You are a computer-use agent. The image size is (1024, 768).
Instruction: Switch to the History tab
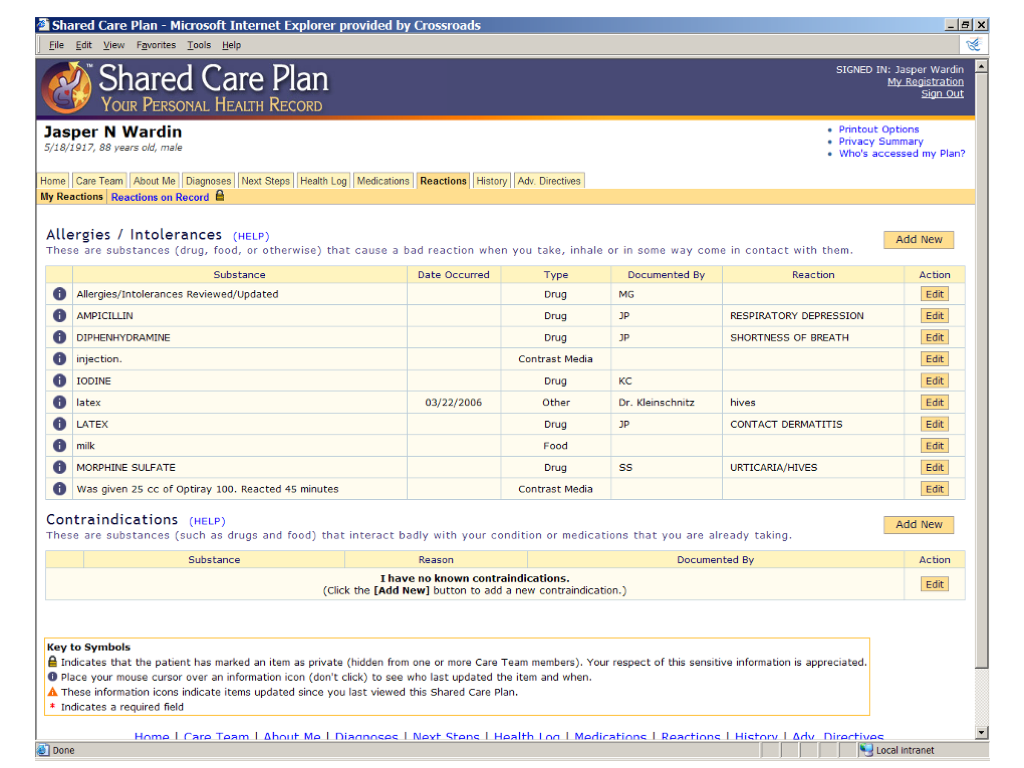(x=492, y=181)
